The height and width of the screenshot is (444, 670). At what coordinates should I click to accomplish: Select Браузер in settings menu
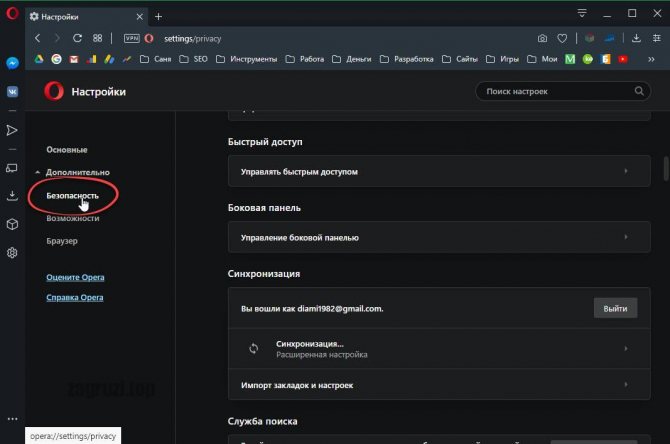62,241
